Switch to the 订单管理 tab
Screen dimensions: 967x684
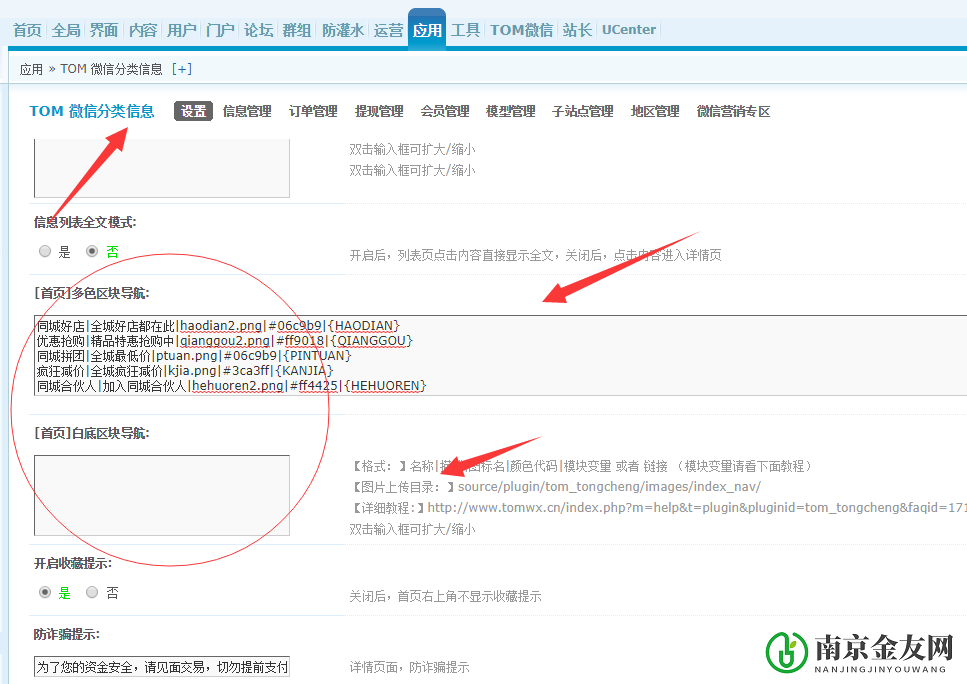click(313, 111)
